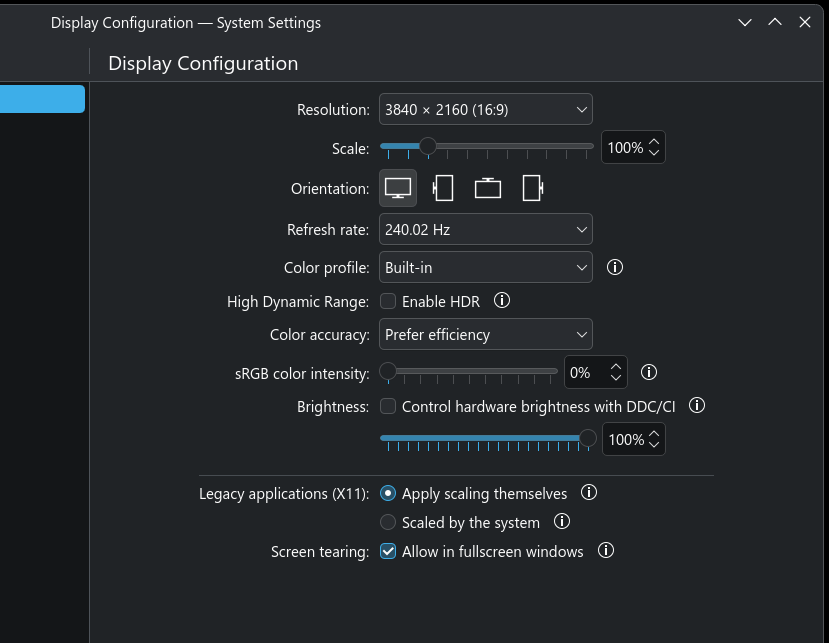Viewport: 829px width, 643px height.
Task: Decrease Scale percentage with down arrow
Action: [655, 152]
